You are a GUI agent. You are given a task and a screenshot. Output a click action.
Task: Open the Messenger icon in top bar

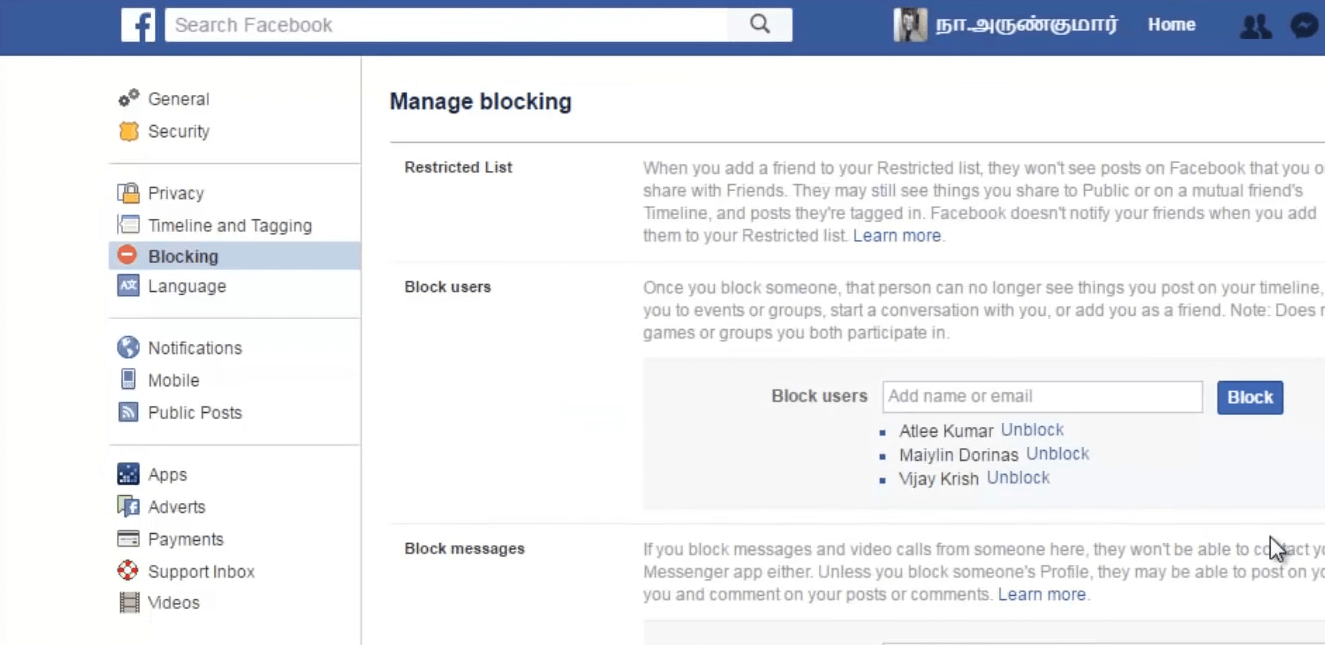[x=1304, y=26]
